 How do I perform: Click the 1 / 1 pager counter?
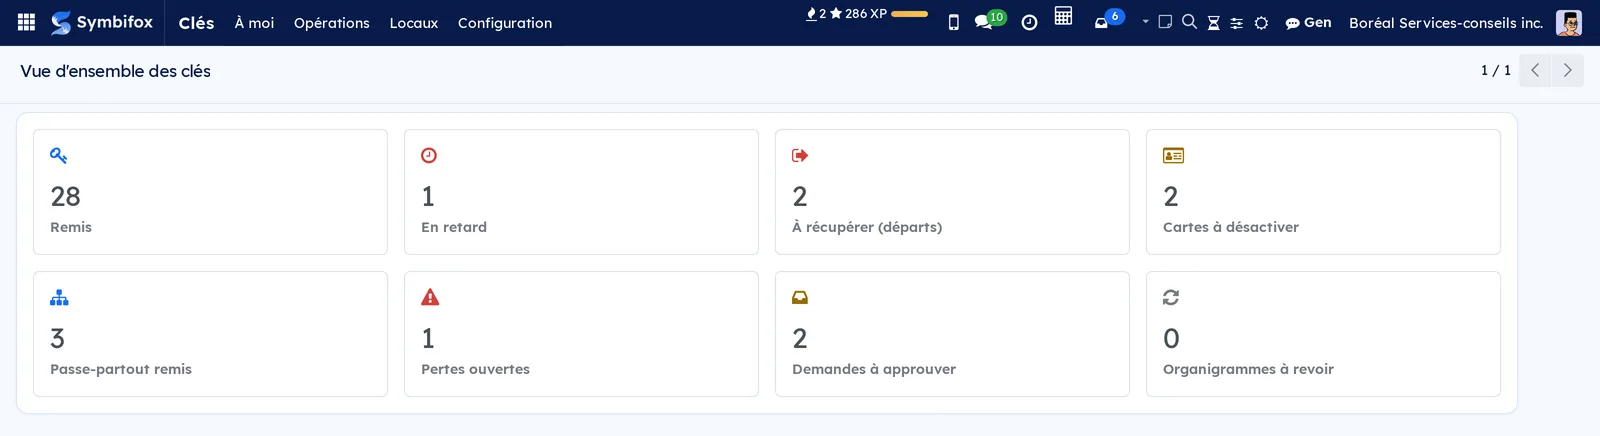point(1496,71)
